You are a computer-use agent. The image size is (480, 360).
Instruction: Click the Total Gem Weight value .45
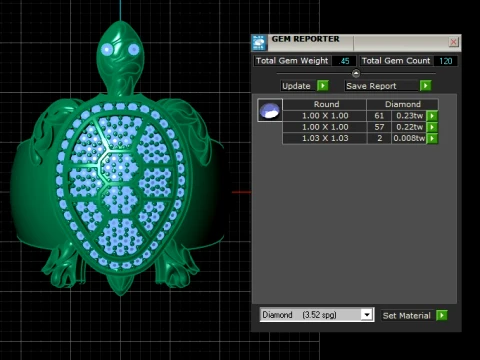345,61
